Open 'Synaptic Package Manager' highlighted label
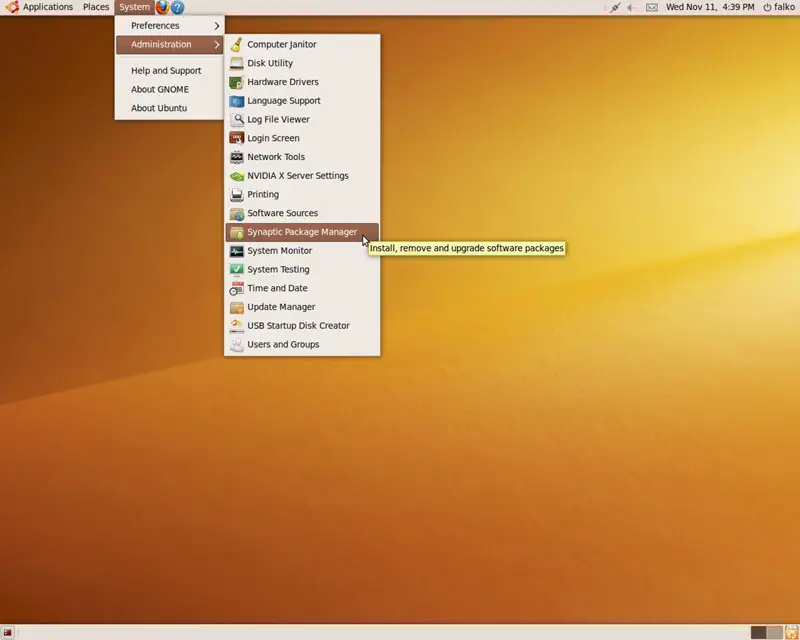 click(302, 232)
